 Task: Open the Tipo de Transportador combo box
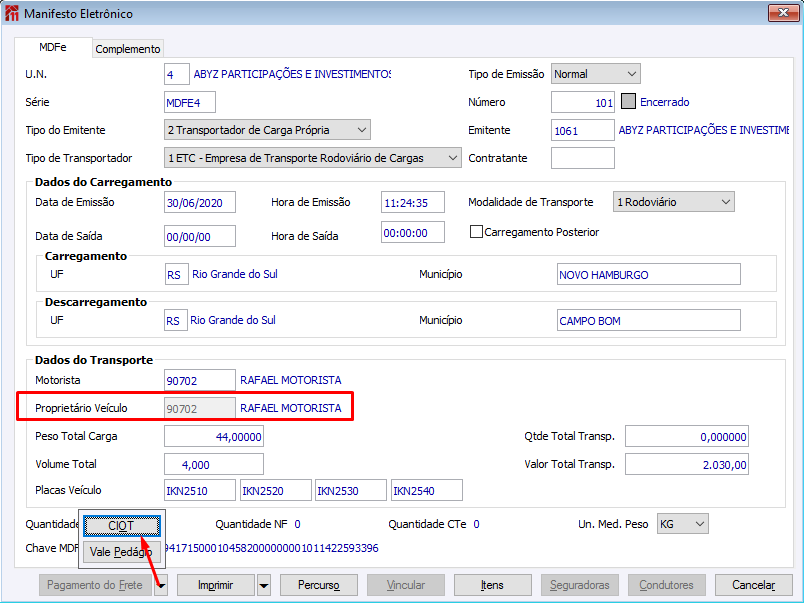pyautogui.click(x=312, y=158)
